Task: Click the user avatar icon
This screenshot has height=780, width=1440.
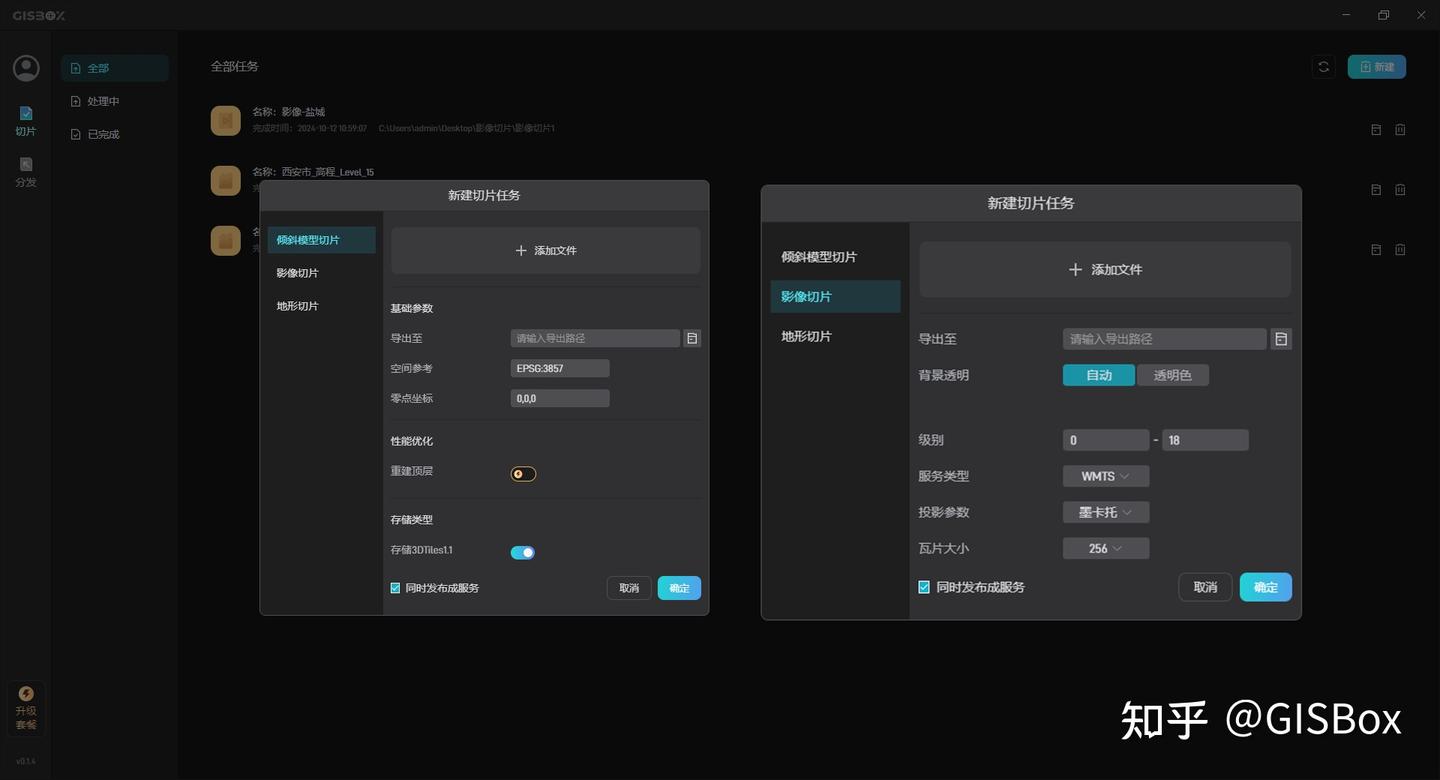Action: pyautogui.click(x=25, y=68)
